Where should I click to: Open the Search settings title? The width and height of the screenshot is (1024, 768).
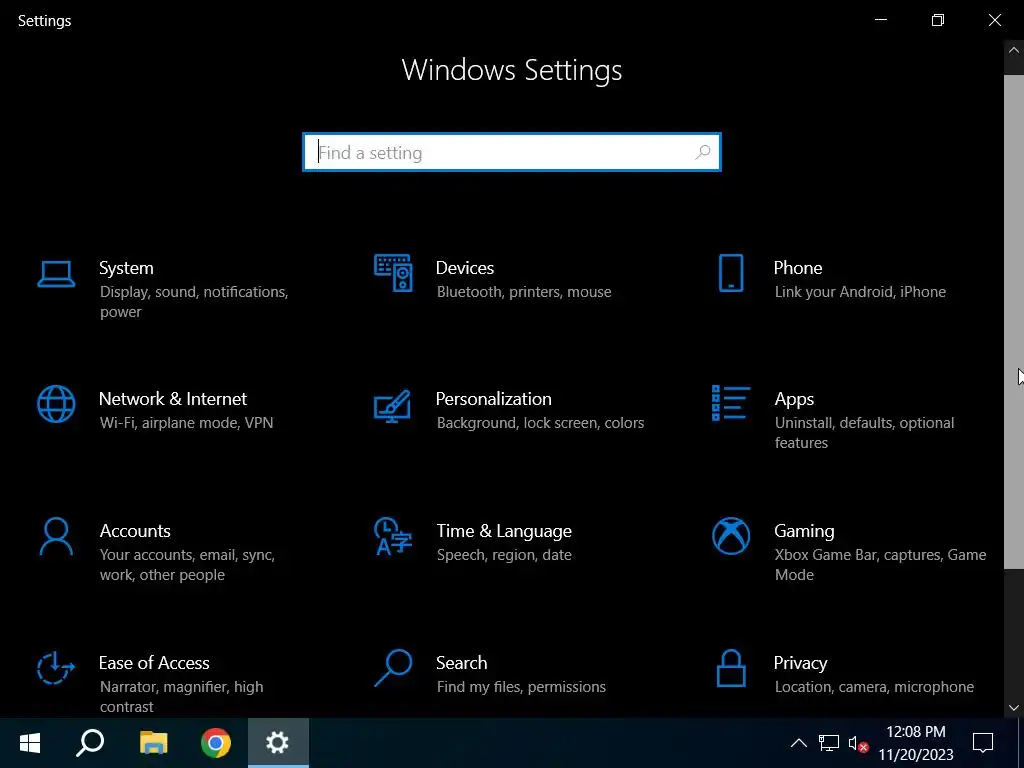coord(461,663)
